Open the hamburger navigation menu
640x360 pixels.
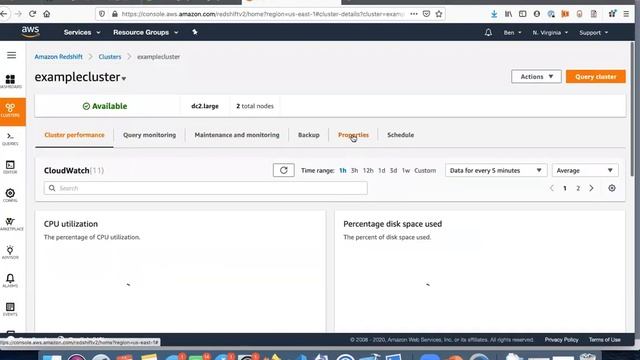11,55
